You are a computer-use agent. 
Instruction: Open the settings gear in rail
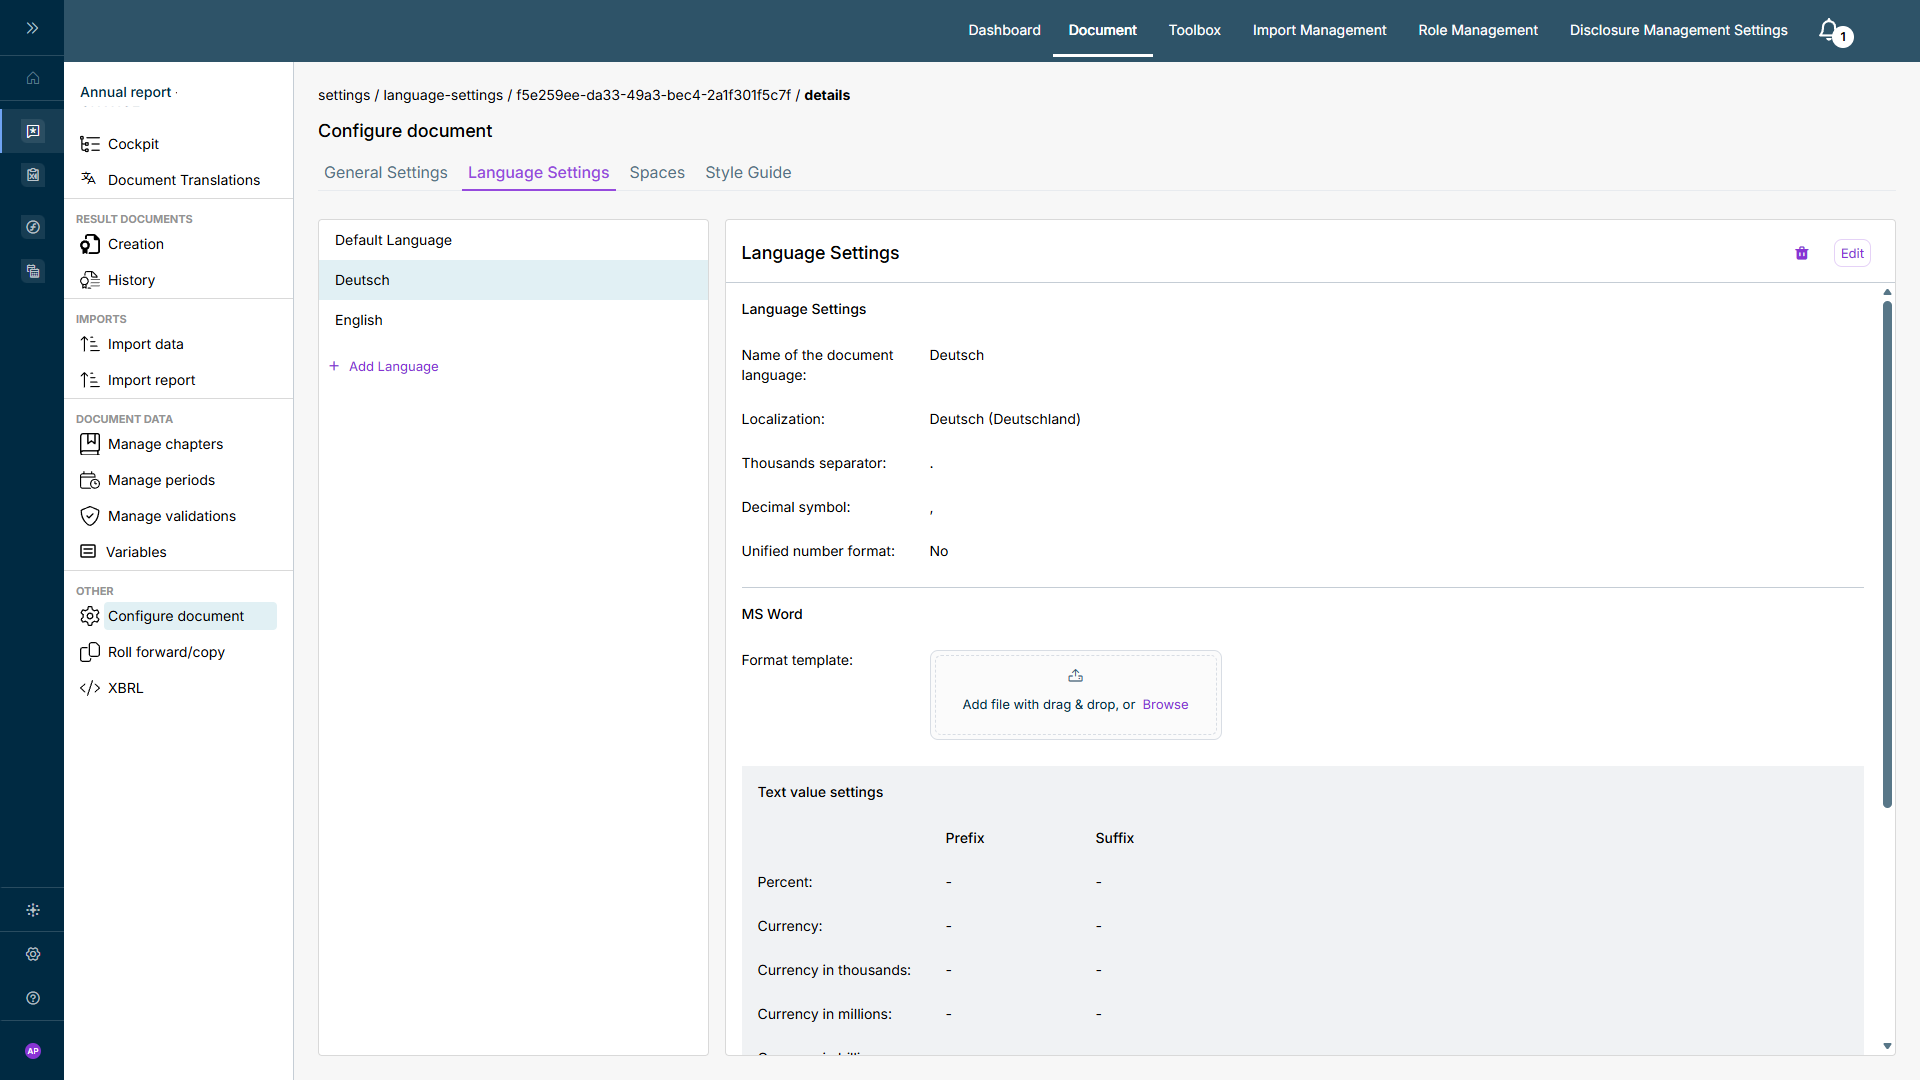pos(33,954)
